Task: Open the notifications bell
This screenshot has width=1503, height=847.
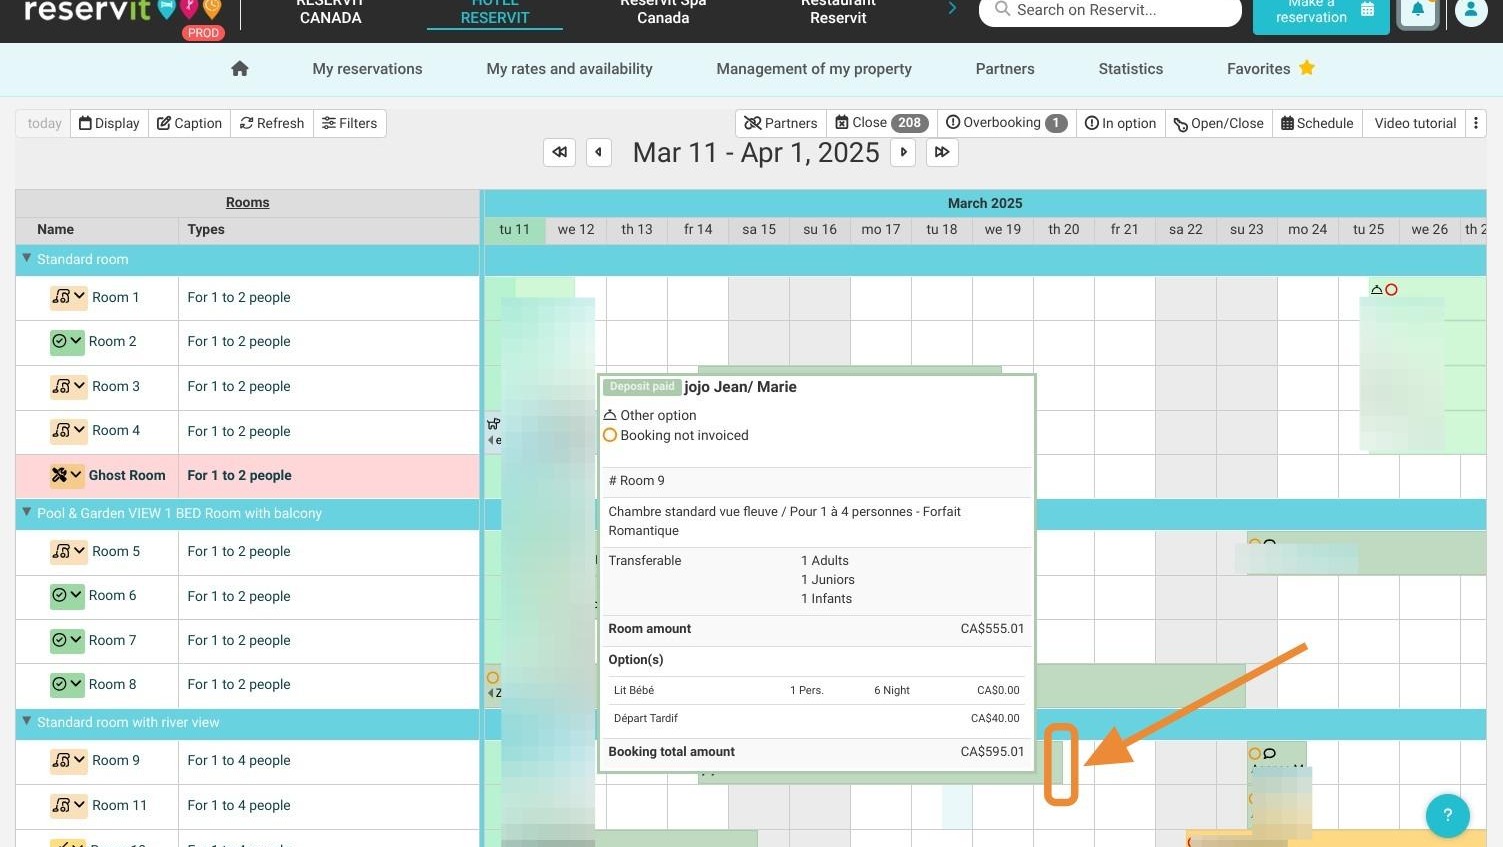Action: tap(1417, 11)
